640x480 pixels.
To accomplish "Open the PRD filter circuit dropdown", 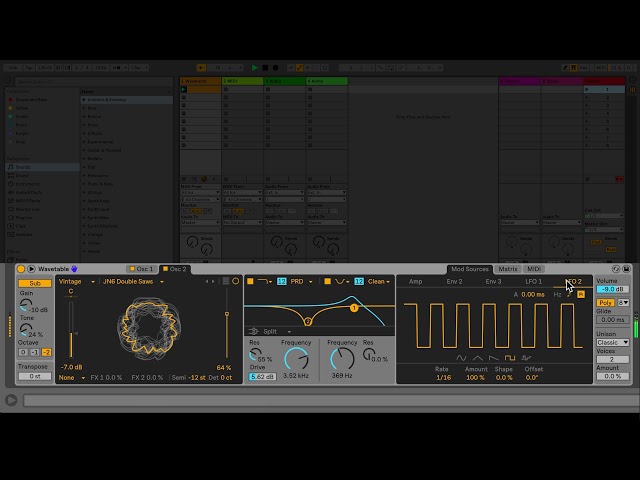I will pos(301,282).
